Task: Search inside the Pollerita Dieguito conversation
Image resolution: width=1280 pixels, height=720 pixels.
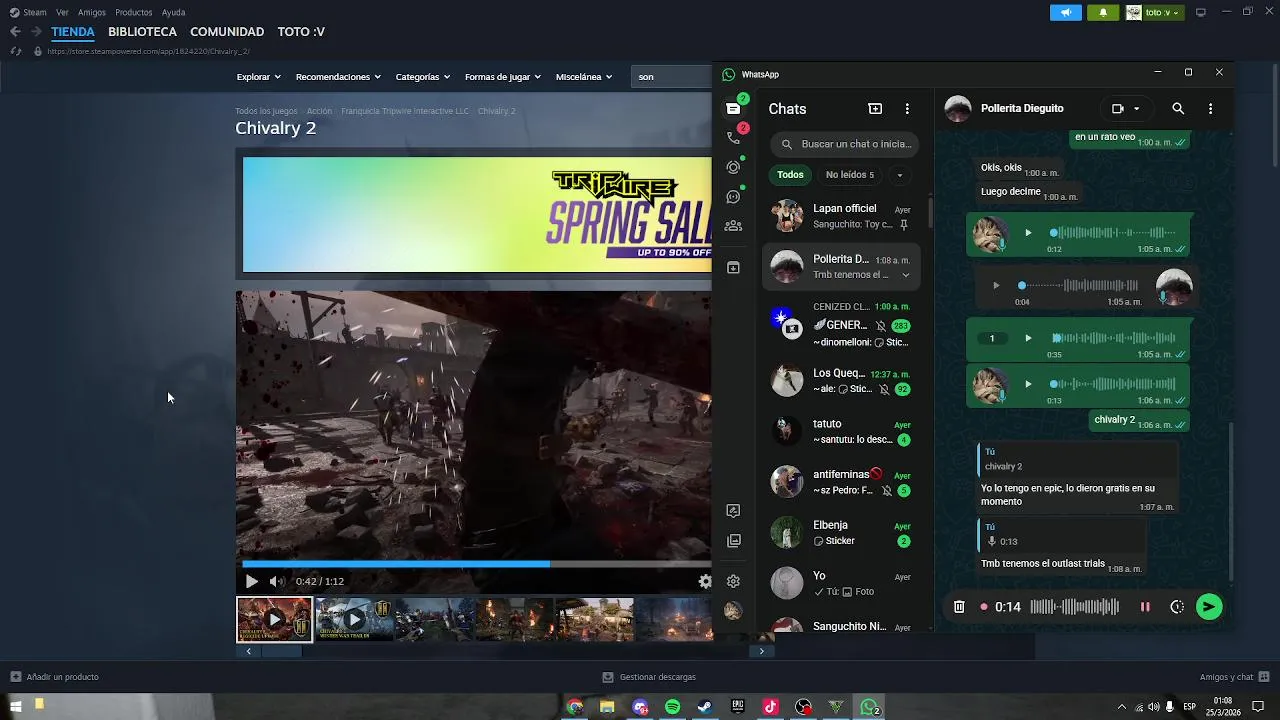Action: coord(1178,108)
